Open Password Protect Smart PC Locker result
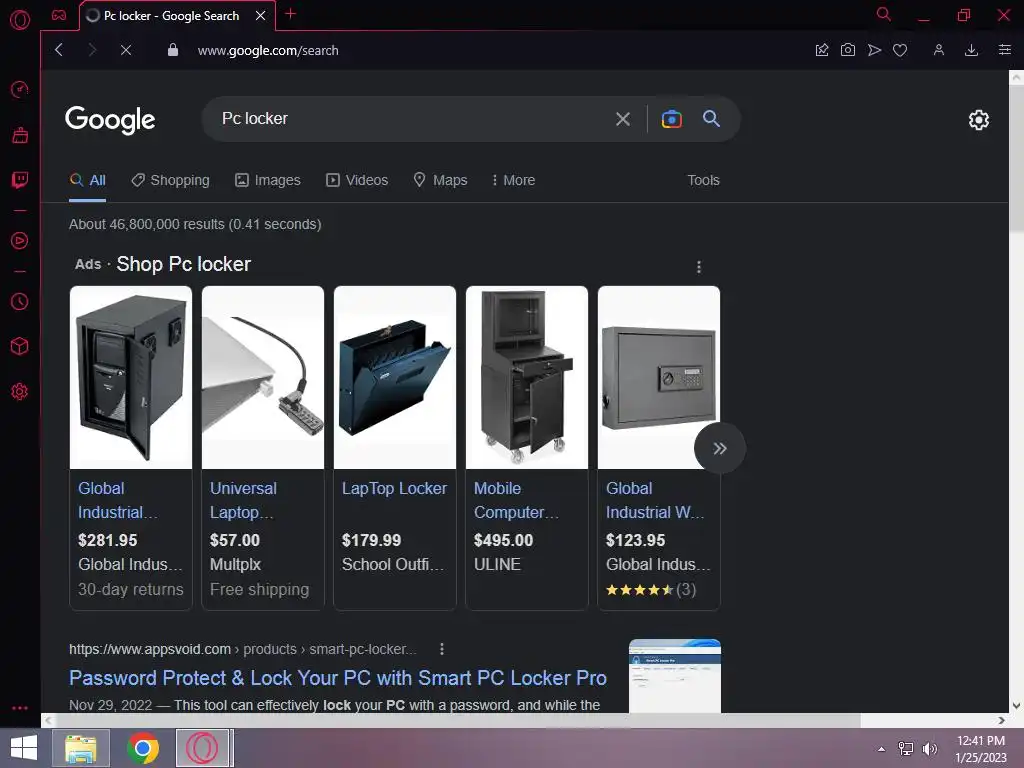1024x768 pixels. coord(338,678)
